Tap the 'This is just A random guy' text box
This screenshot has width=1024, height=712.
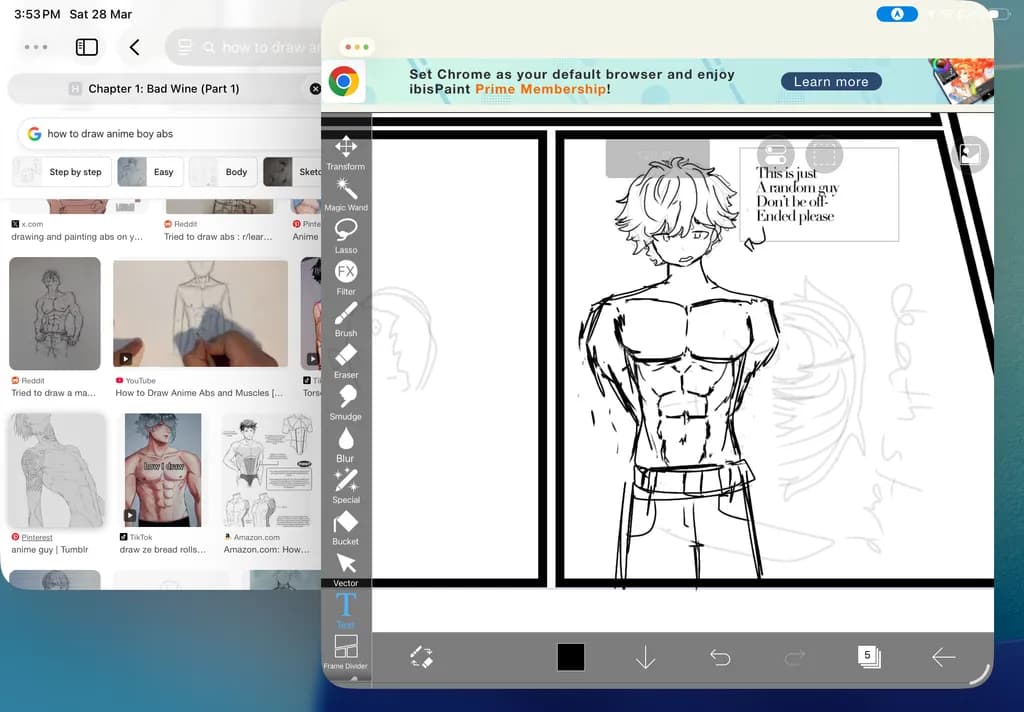coord(819,195)
